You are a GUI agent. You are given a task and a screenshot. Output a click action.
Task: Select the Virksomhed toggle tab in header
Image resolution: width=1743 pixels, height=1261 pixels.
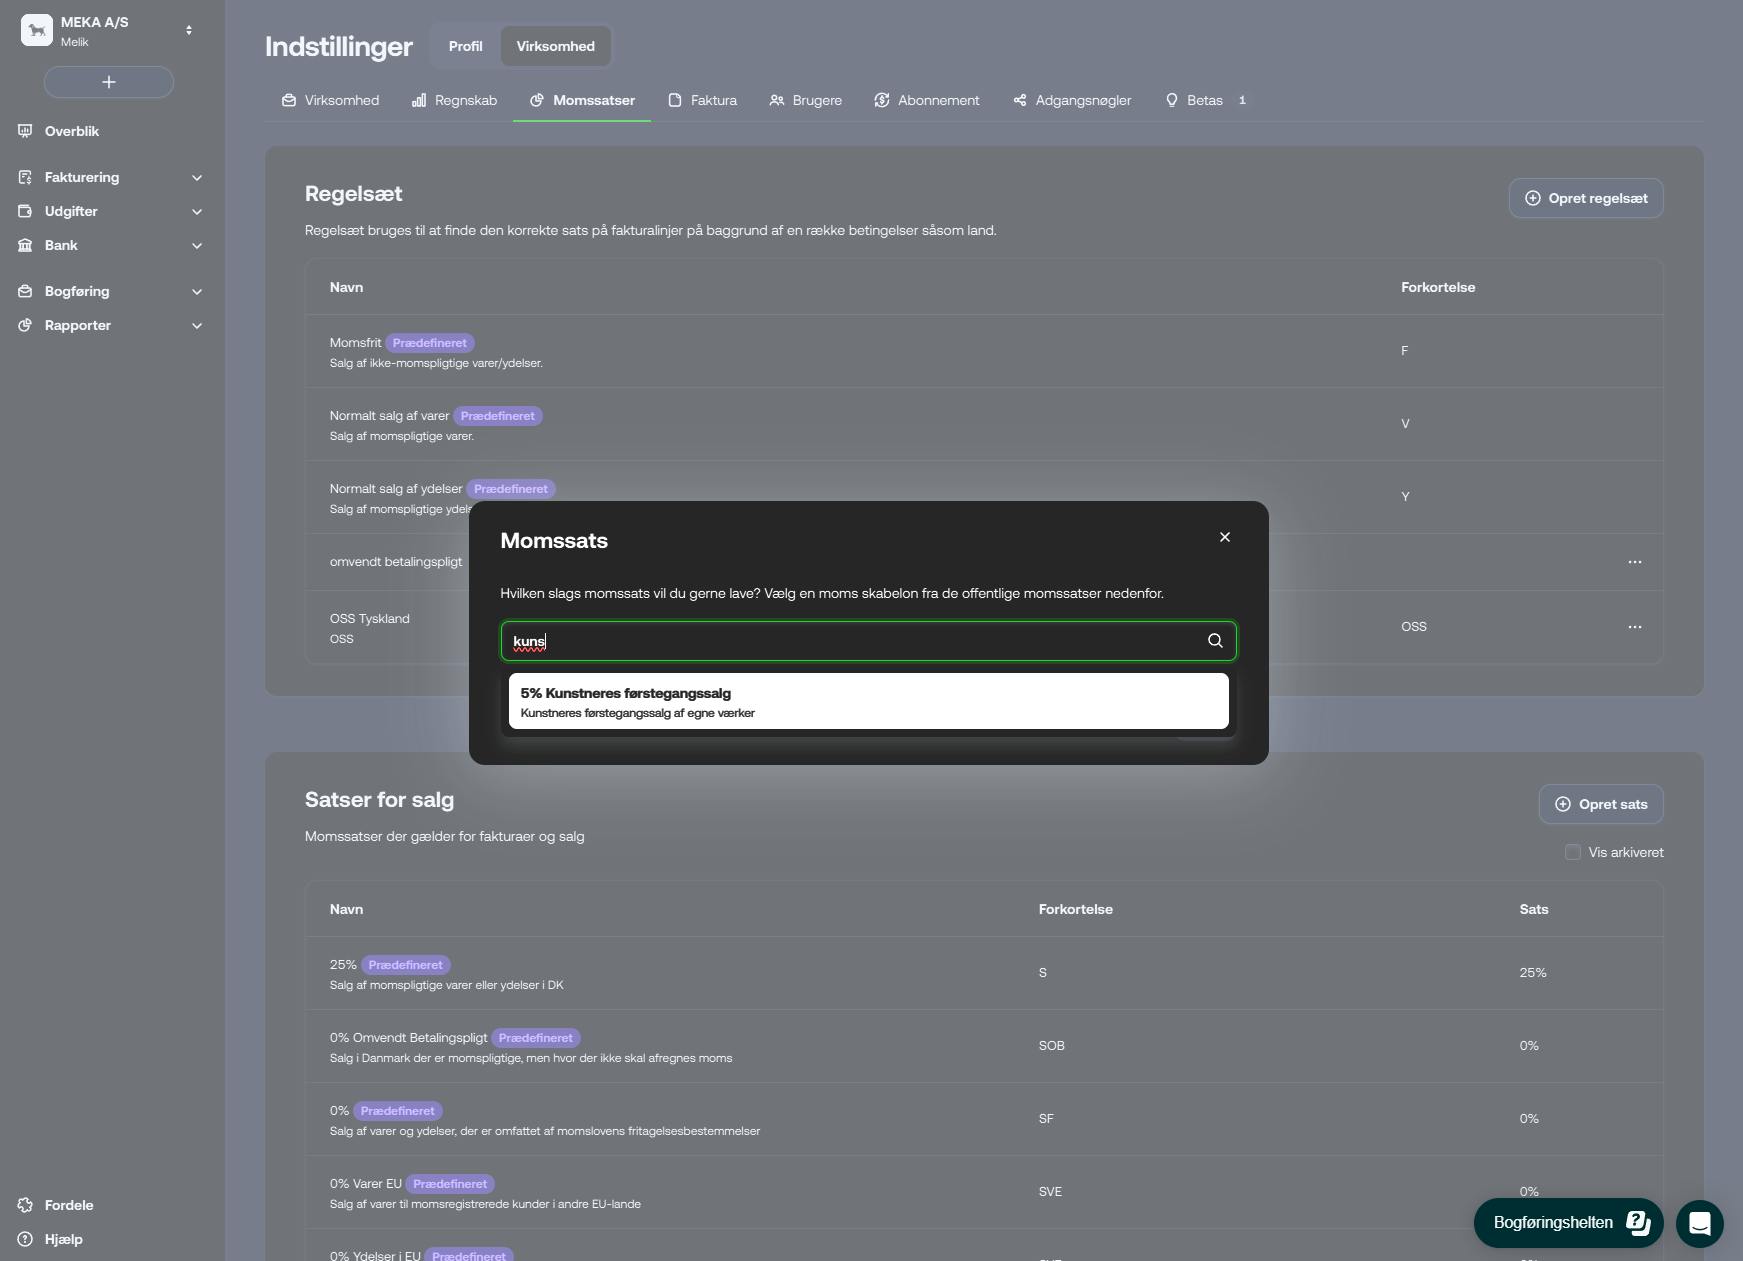tap(555, 46)
